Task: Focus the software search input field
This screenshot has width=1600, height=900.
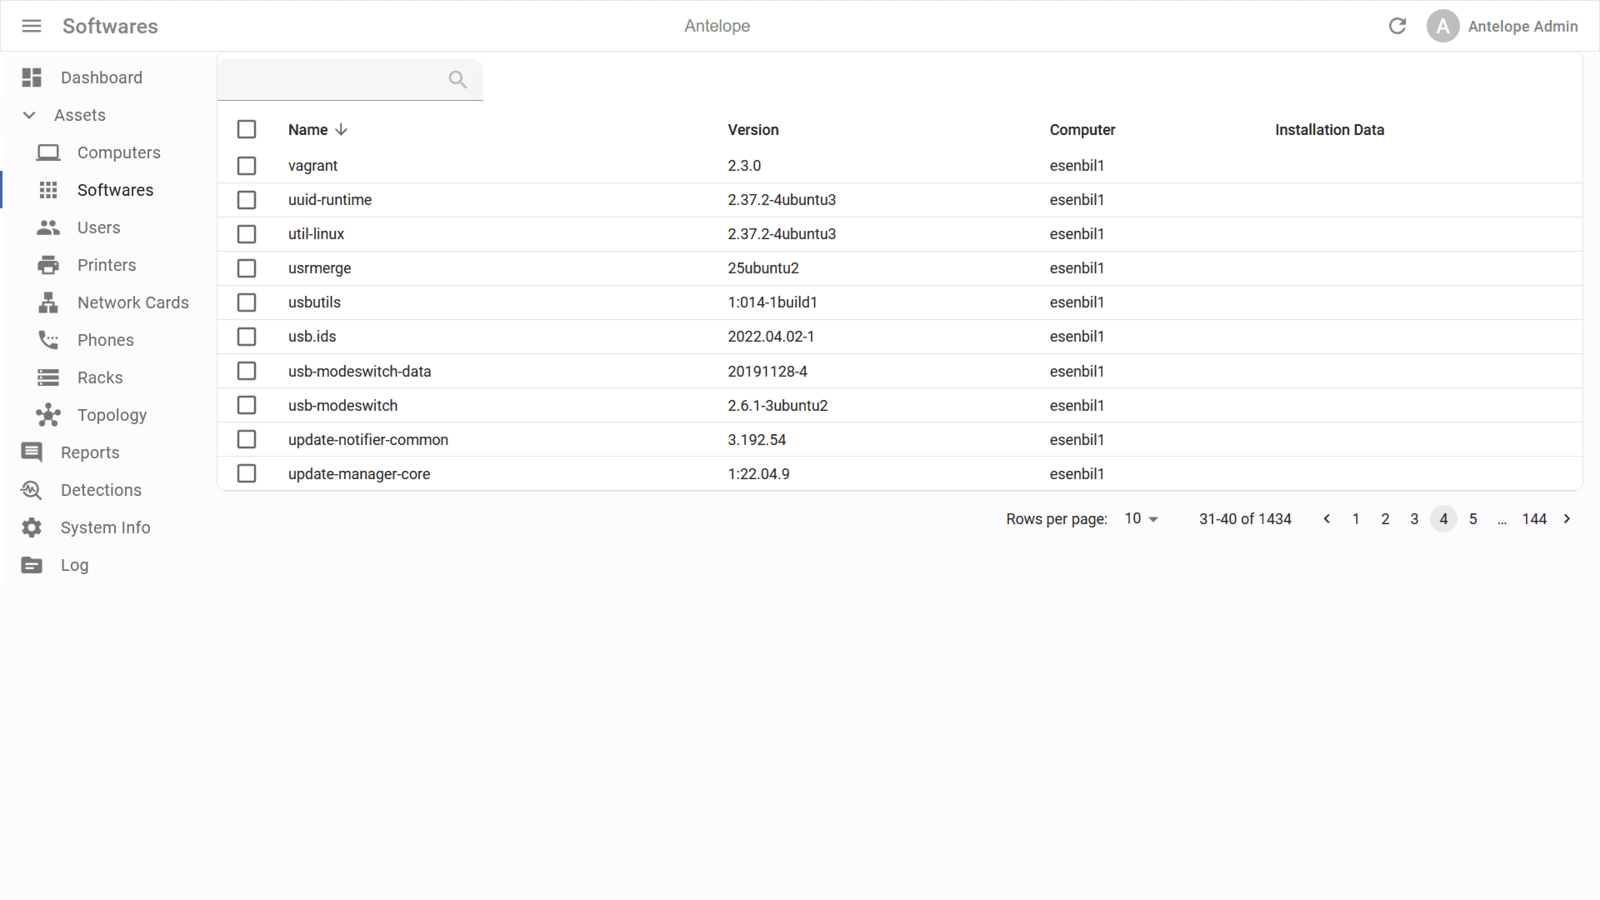Action: click(350, 79)
